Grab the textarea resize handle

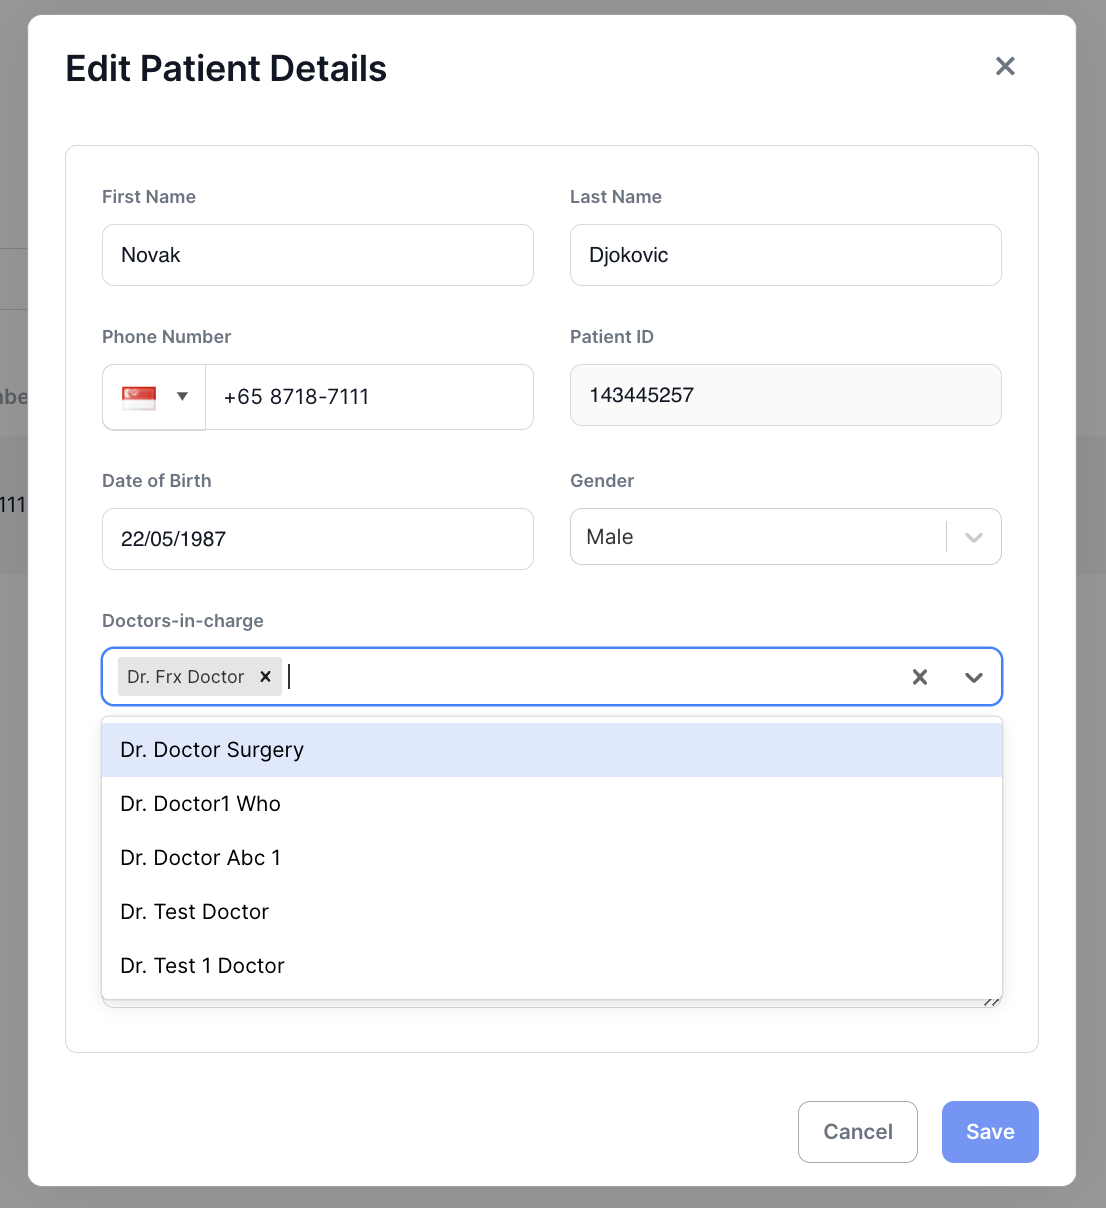click(x=993, y=1001)
